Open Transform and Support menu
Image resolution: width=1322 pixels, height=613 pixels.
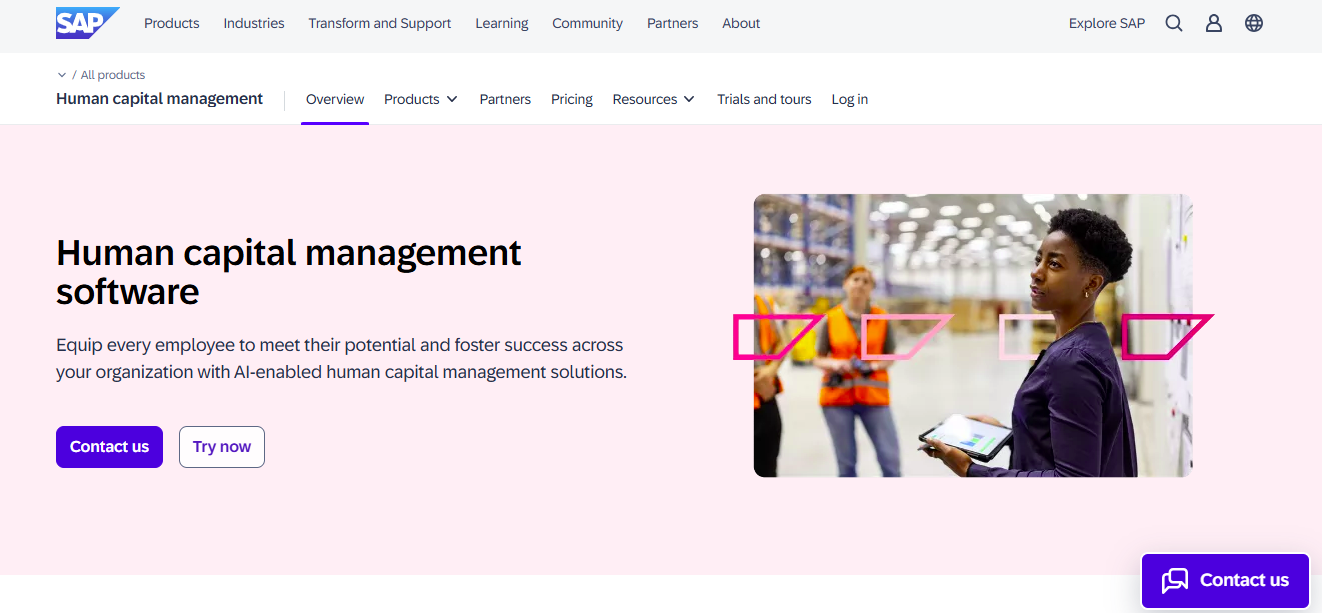pyautogui.click(x=379, y=23)
